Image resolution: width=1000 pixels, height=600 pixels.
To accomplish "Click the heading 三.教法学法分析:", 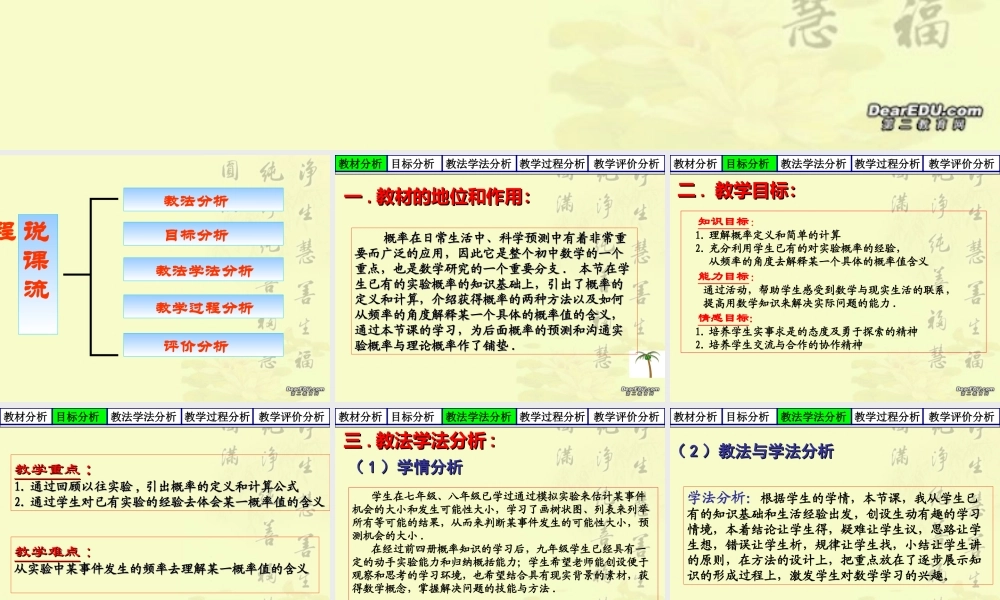I will tap(420, 441).
